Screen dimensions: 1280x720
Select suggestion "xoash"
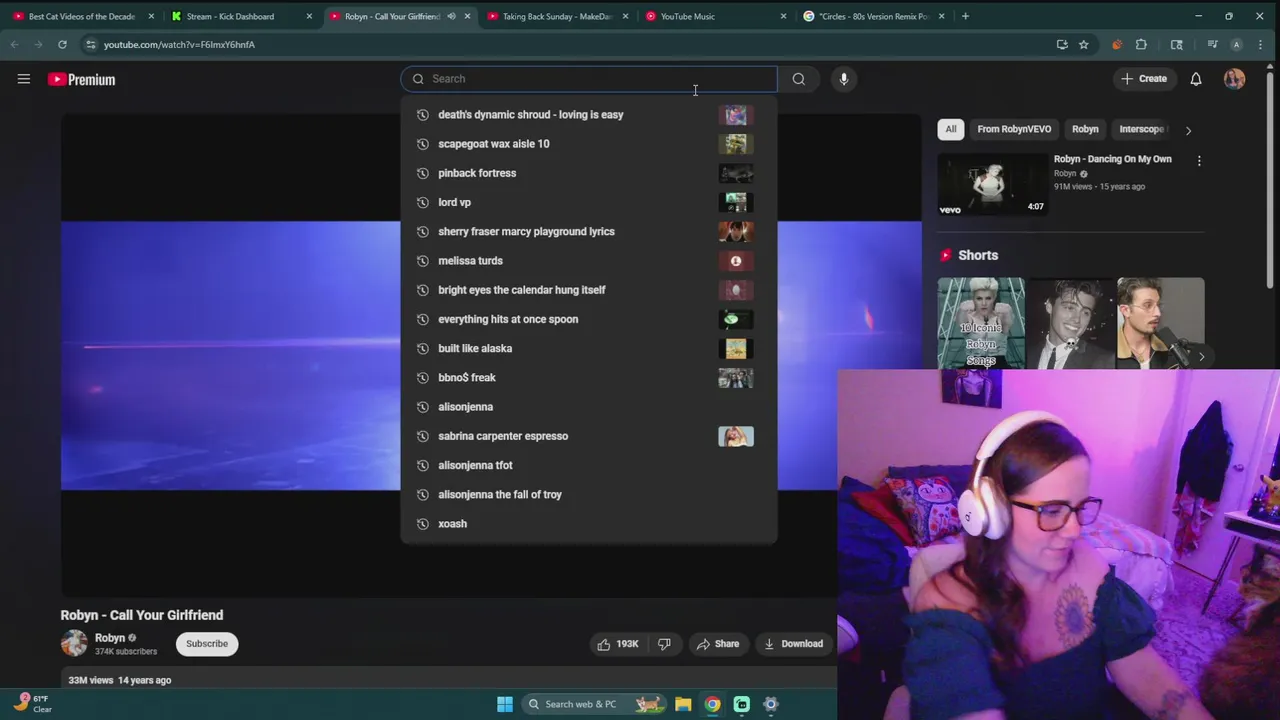(x=589, y=524)
